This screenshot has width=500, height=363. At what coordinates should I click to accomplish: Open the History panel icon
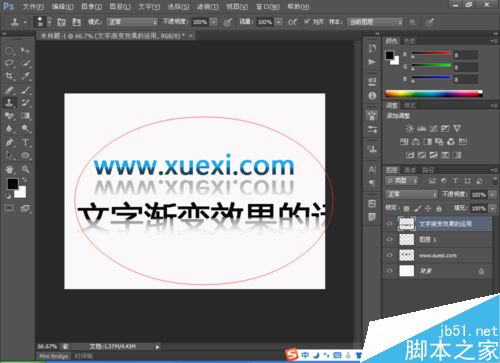[372, 48]
